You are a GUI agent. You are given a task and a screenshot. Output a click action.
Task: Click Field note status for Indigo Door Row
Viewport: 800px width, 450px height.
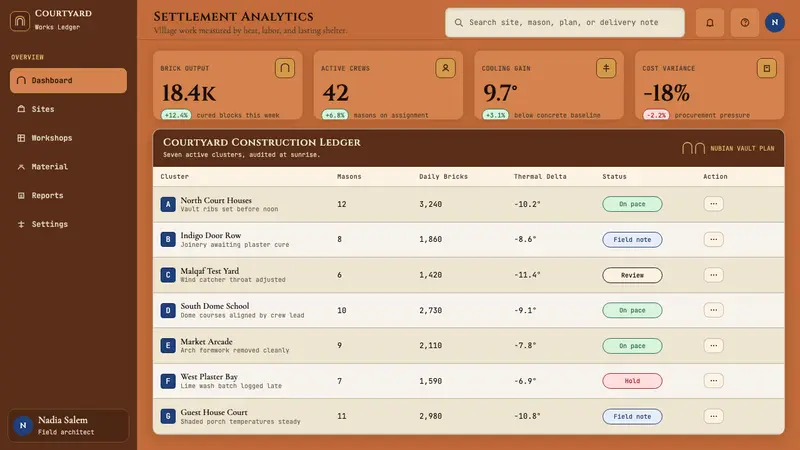632,239
